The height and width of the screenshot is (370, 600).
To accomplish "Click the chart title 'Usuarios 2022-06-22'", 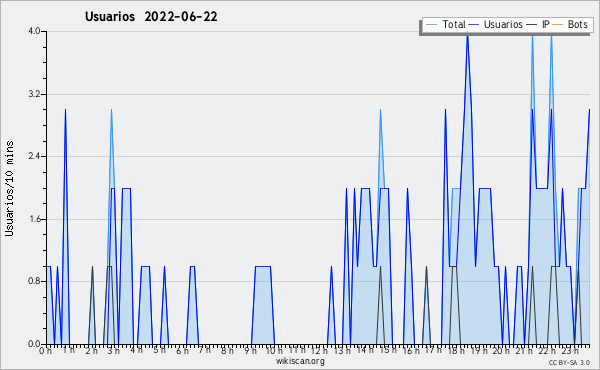I will [151, 17].
